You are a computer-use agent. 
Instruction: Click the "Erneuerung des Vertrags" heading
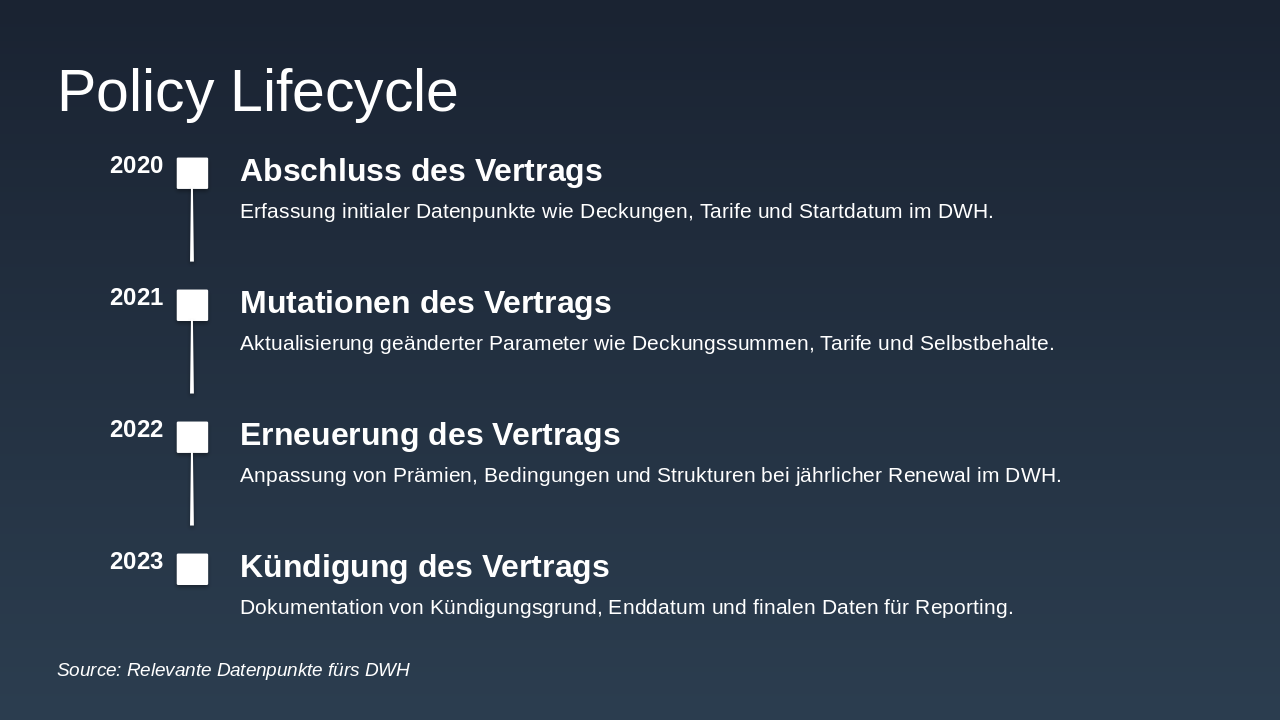coord(430,434)
